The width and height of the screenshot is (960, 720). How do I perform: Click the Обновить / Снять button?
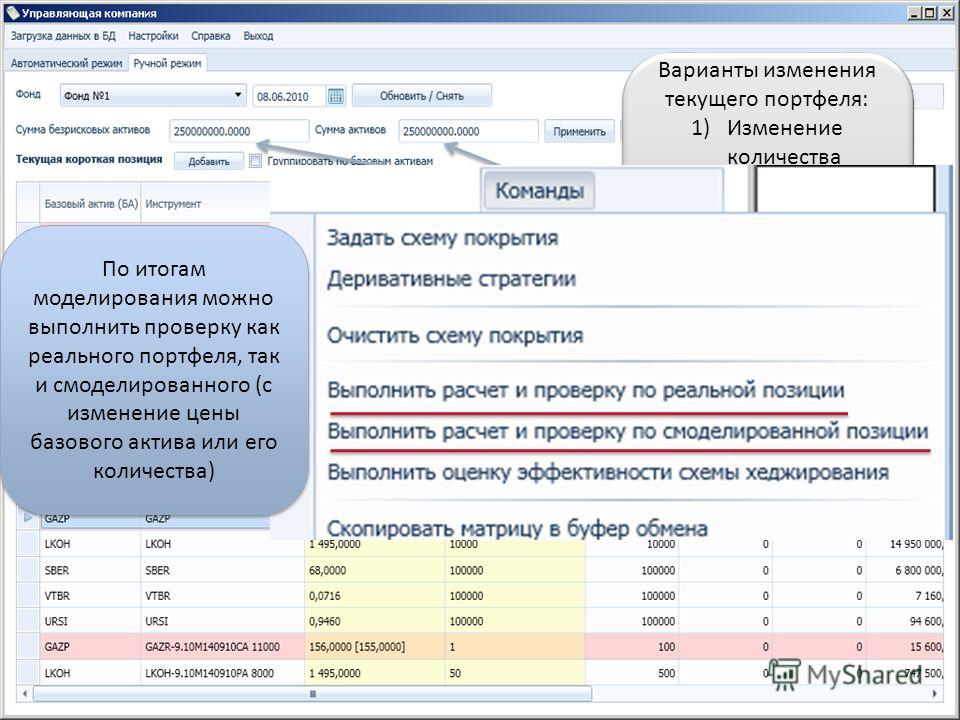422,96
